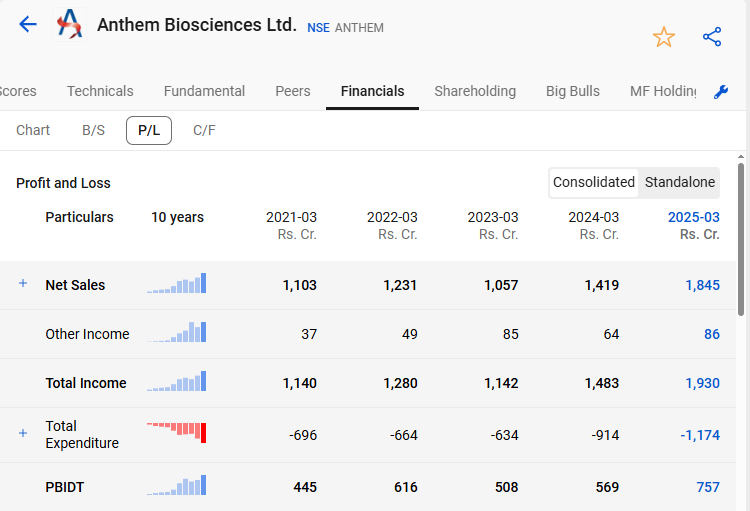Screen dimensions: 750x511
Task: Click the 2024-03 column header
Action: click(x=594, y=225)
